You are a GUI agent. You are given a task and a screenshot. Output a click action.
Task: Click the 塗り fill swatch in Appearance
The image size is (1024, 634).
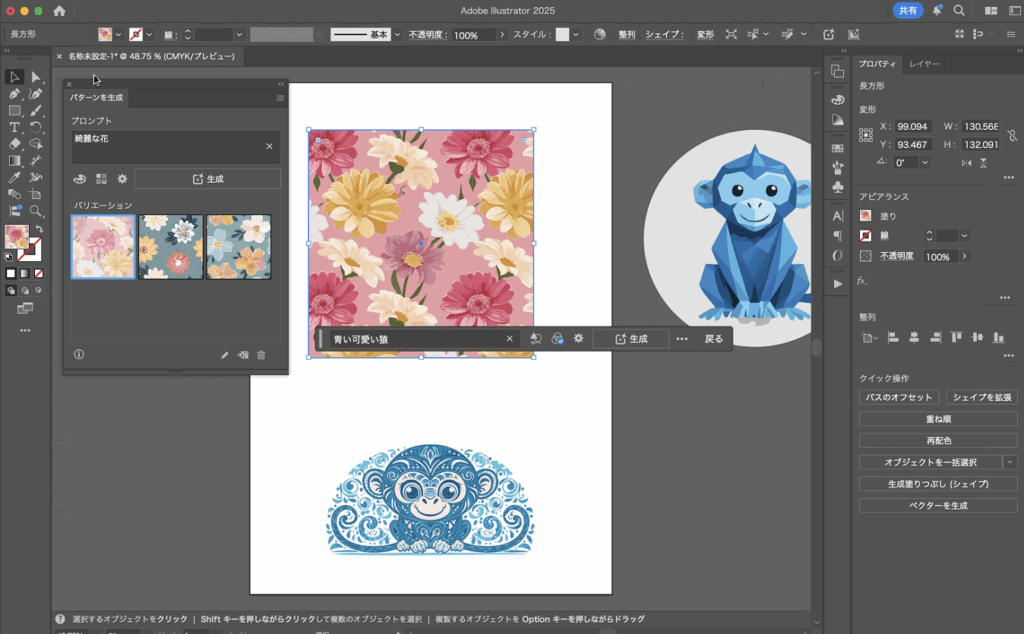(866, 215)
